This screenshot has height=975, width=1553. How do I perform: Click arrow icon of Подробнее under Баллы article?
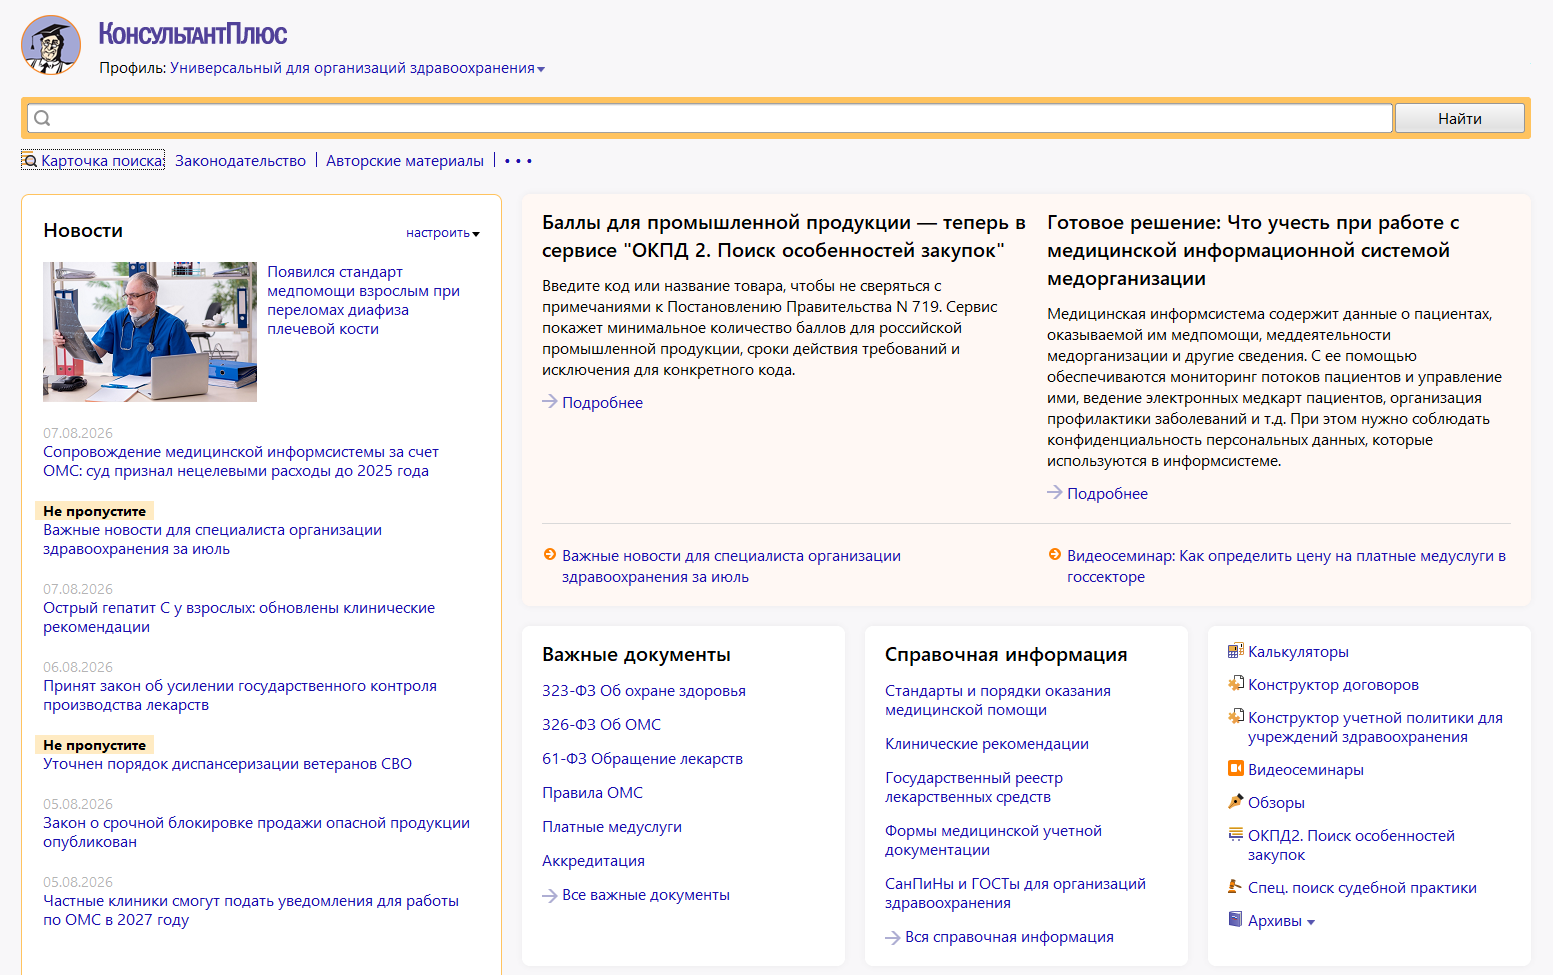pyautogui.click(x=550, y=402)
